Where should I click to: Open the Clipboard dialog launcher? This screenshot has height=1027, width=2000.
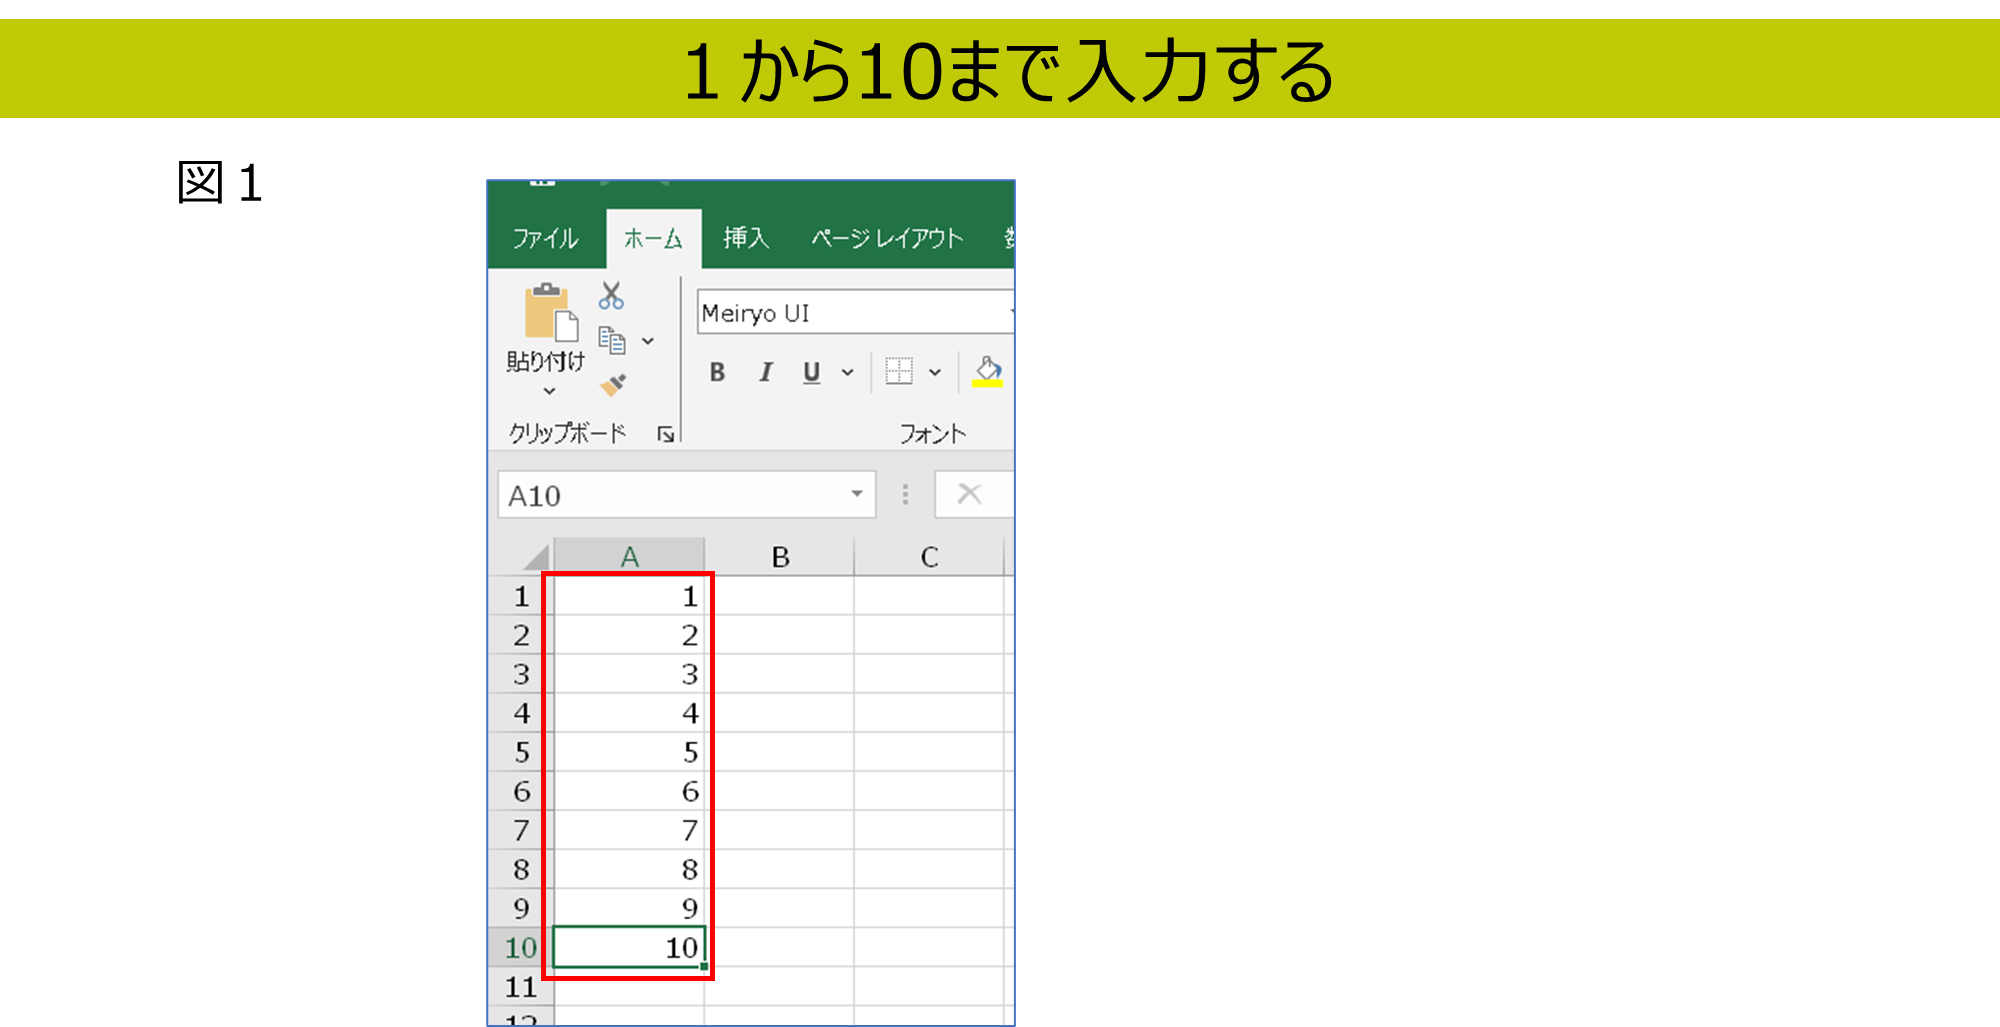[665, 434]
